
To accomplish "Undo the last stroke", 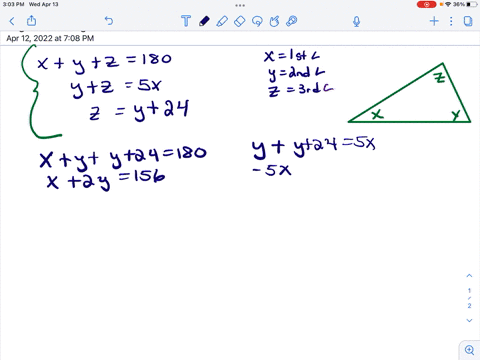I will (109, 21).
